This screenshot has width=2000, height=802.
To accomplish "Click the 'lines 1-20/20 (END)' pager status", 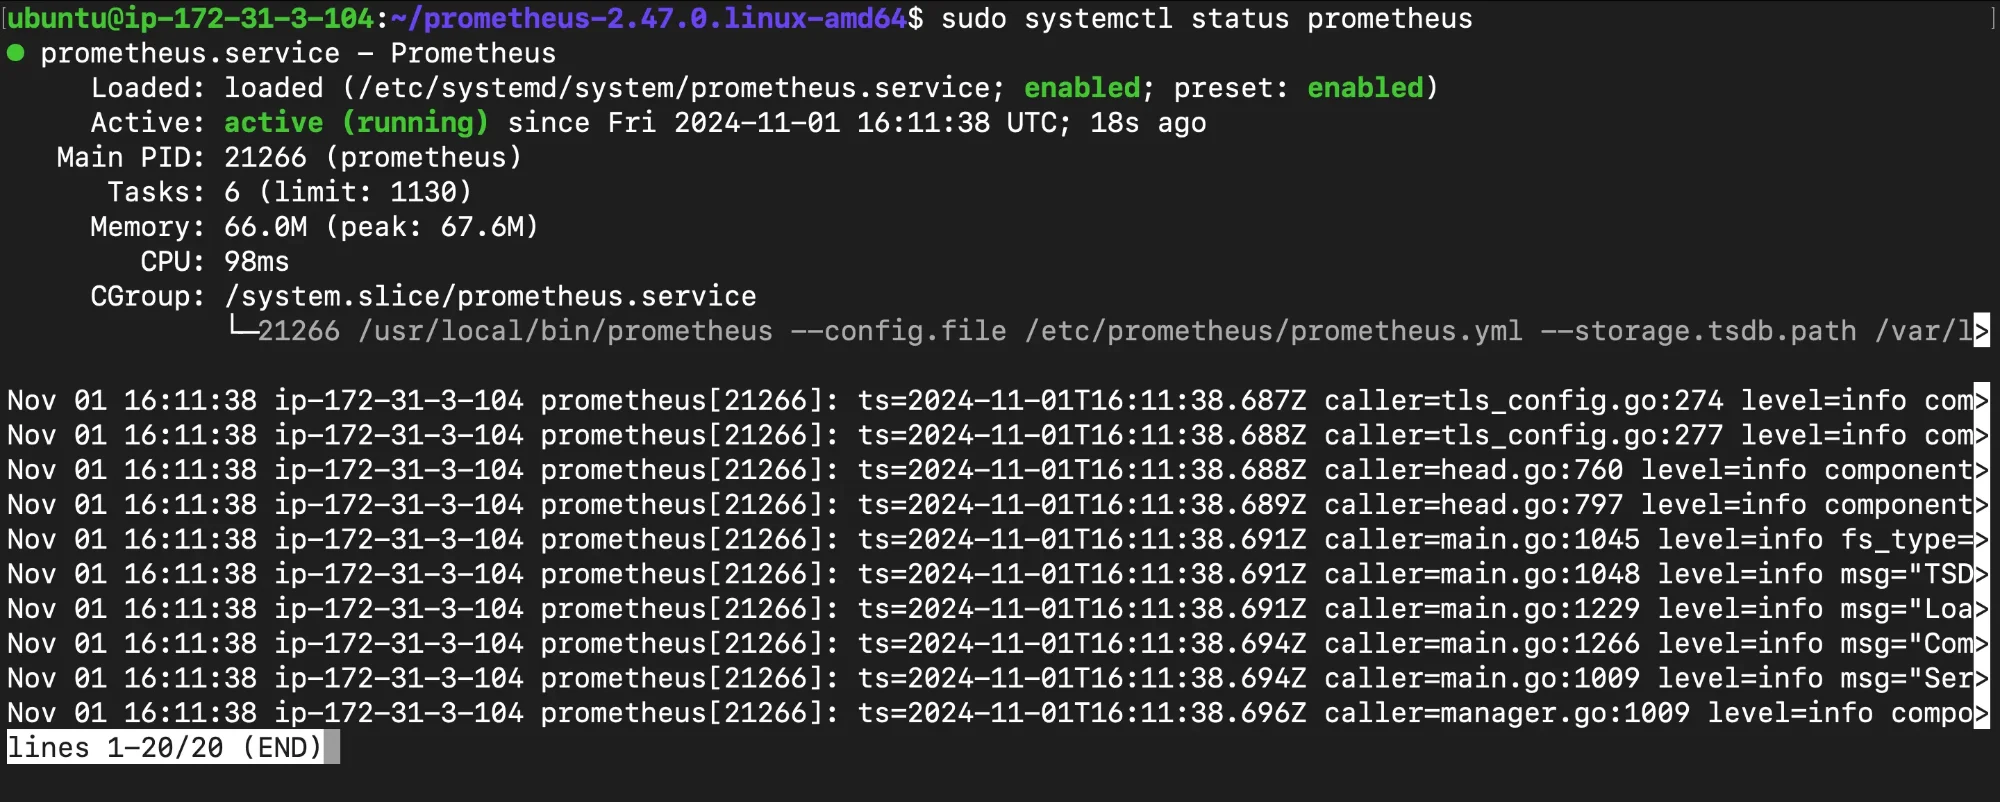I will [x=165, y=747].
